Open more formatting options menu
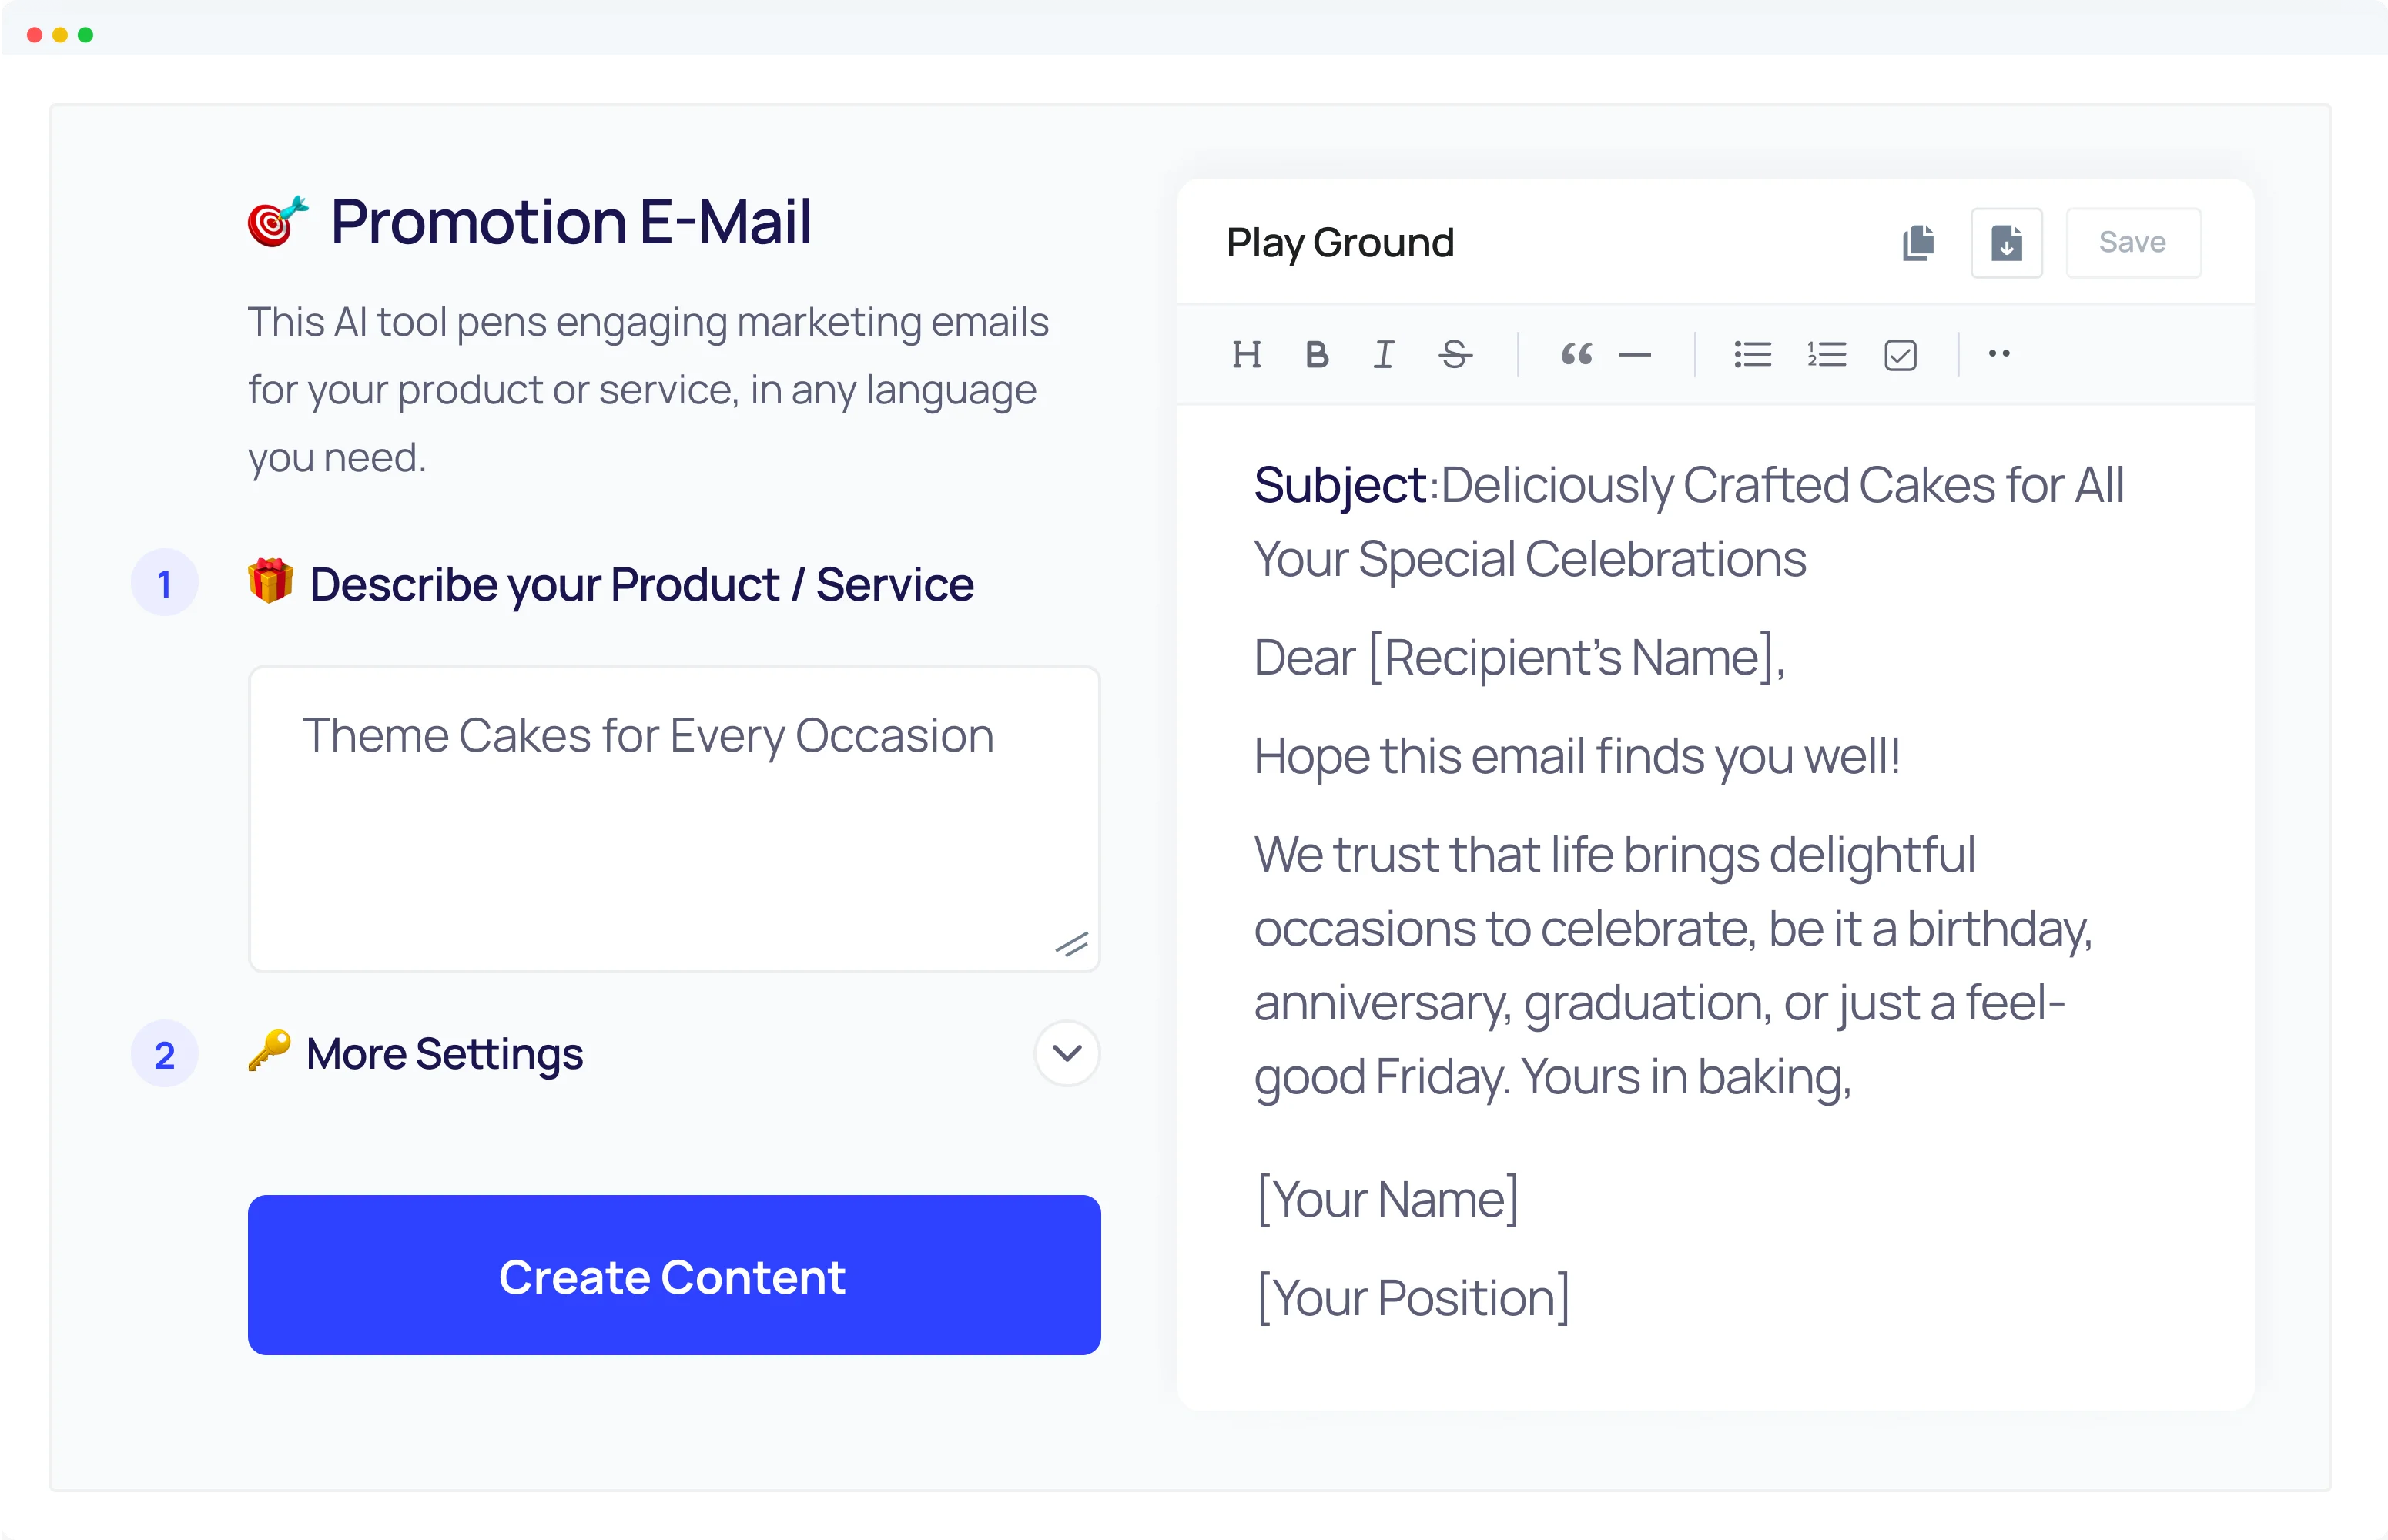The image size is (2388, 1540). [x=1999, y=354]
